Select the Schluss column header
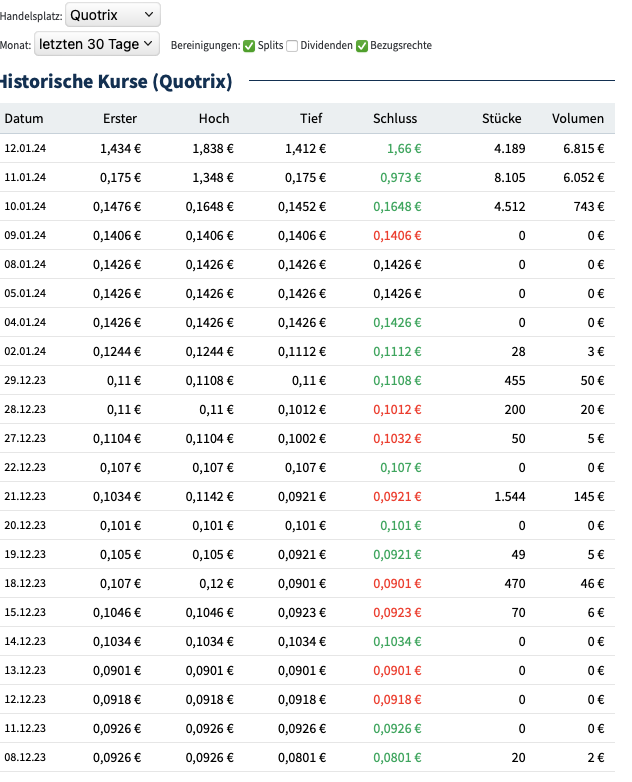The width and height of the screenshot is (632, 782). [x=395, y=118]
